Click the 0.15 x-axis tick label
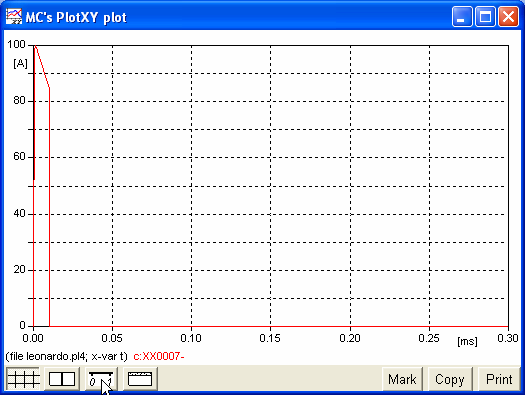This screenshot has height=395, width=525. tap(270, 338)
